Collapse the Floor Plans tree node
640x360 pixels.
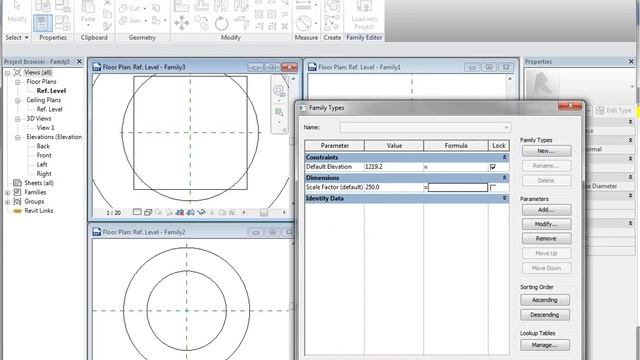coord(18,82)
